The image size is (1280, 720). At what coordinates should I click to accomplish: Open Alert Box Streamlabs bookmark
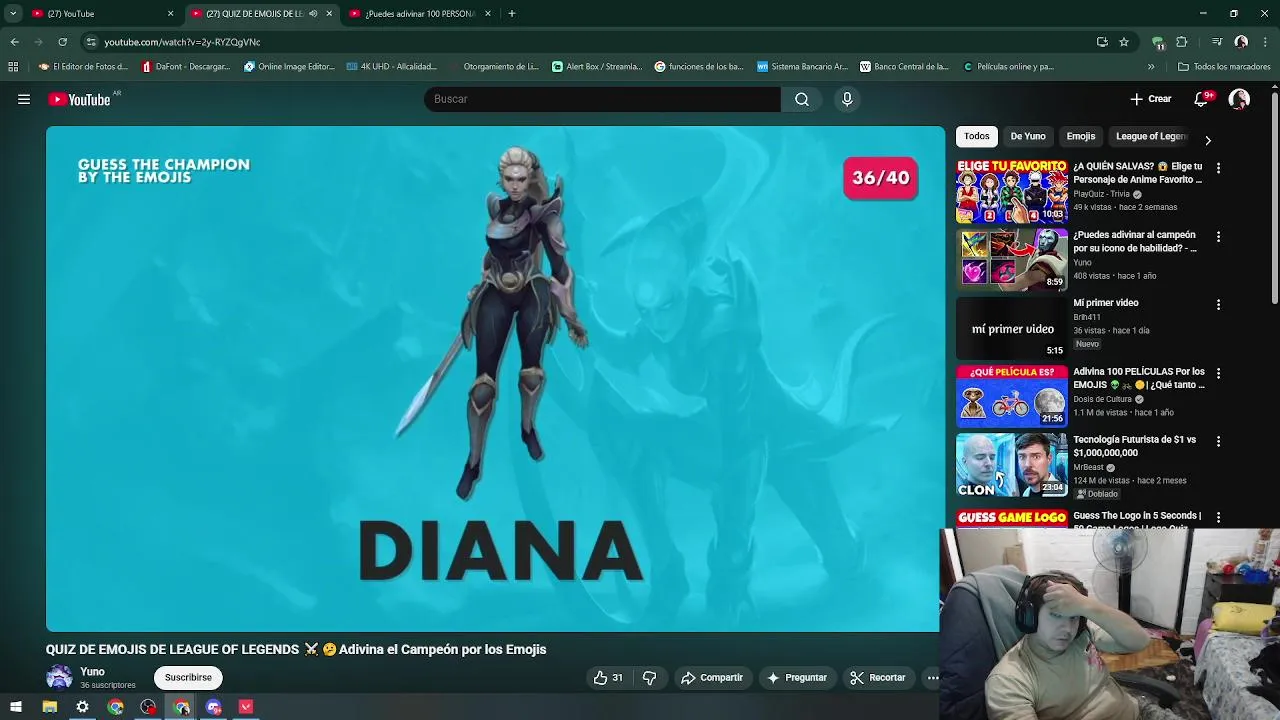click(x=597, y=67)
